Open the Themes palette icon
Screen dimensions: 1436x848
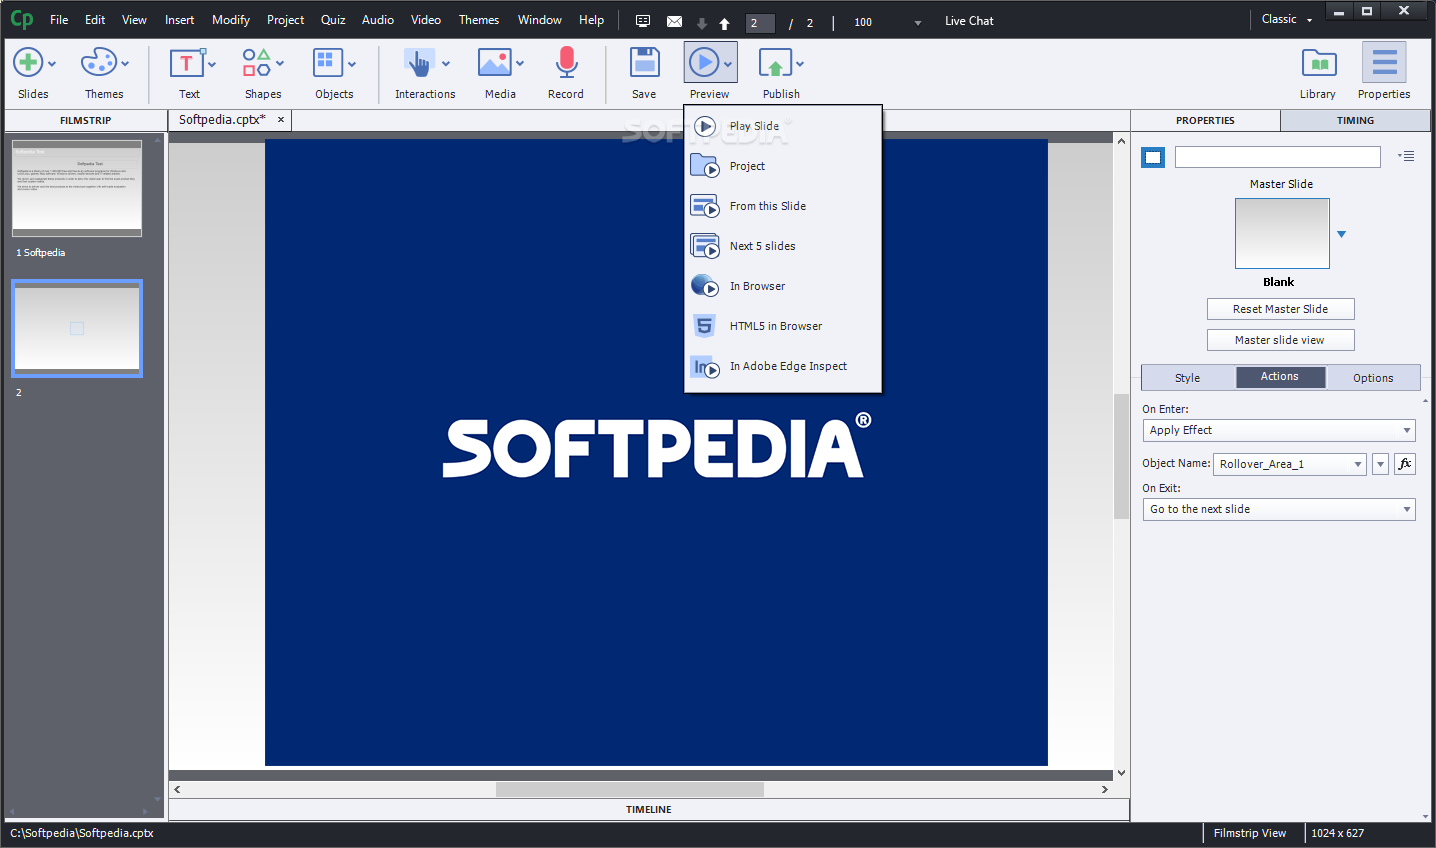pyautogui.click(x=98, y=63)
